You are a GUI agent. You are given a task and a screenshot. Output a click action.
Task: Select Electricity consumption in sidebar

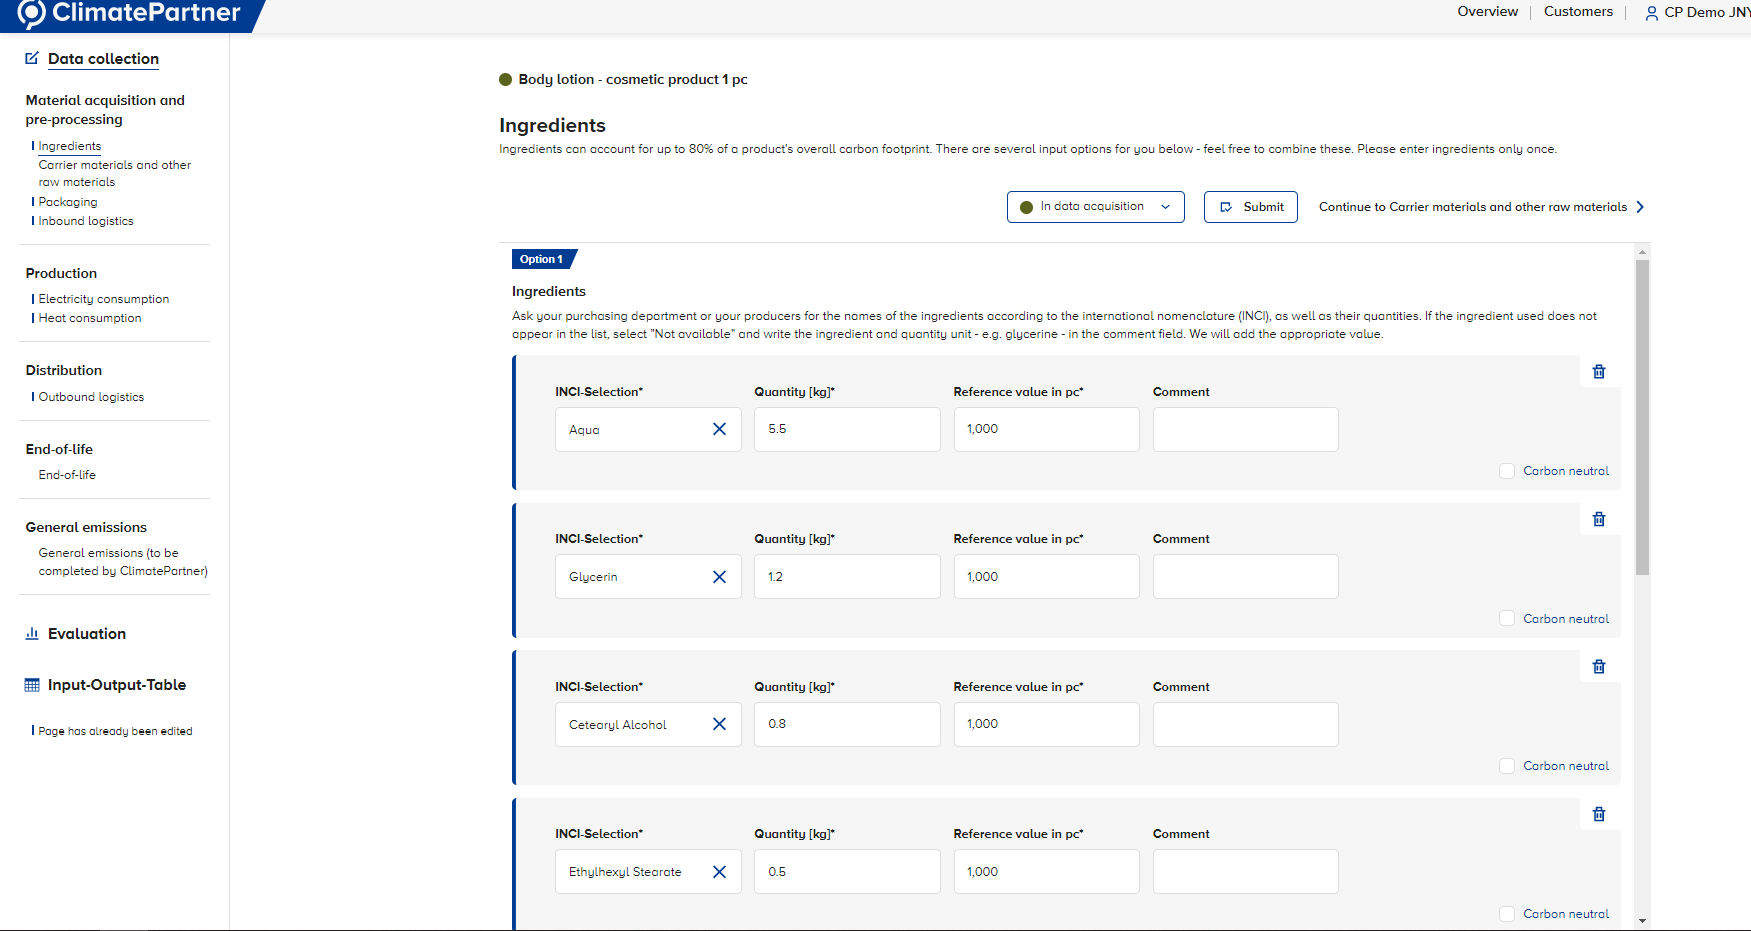point(104,299)
